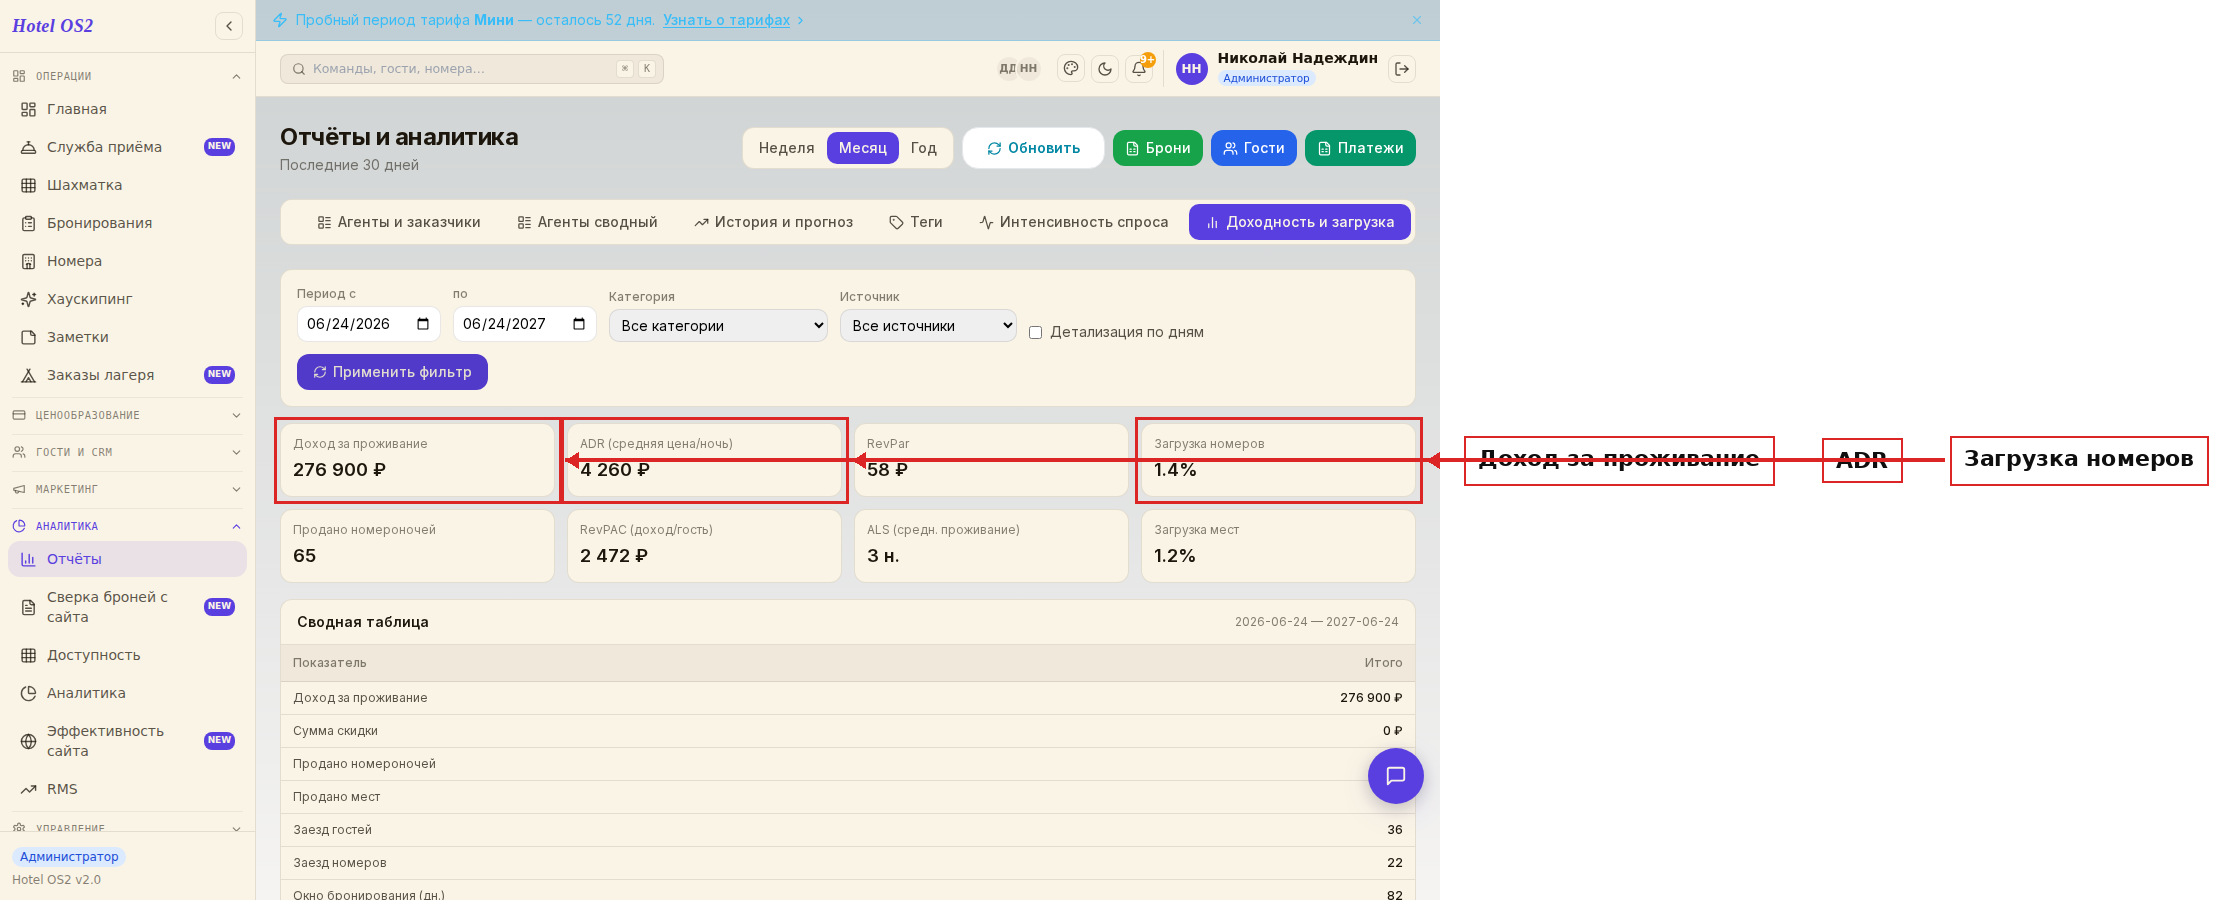2232x900 pixels.
Task: Click the Платежи export button
Action: click(1360, 148)
